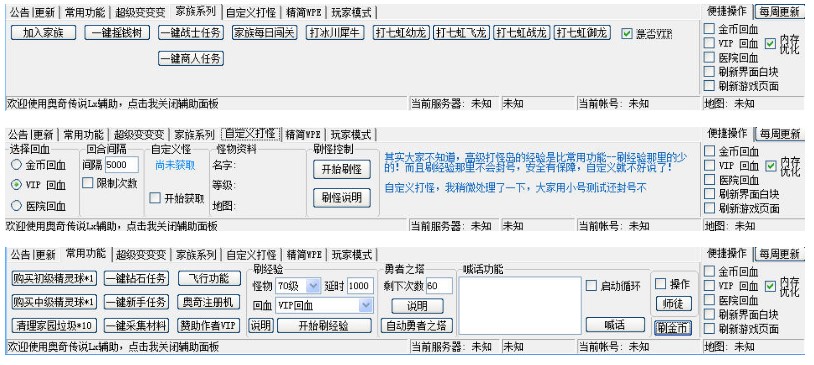Click the 打七虹御龙 button
Image resolution: width=814 pixels, height=365 pixels.
pos(582,33)
